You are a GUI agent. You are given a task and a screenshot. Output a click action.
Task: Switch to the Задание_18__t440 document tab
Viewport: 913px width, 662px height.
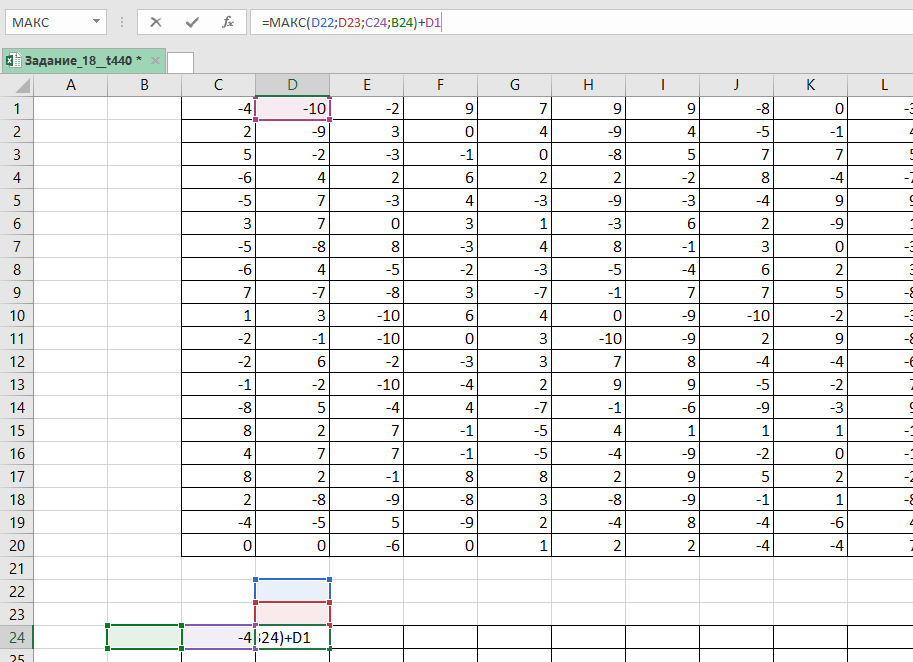82,61
